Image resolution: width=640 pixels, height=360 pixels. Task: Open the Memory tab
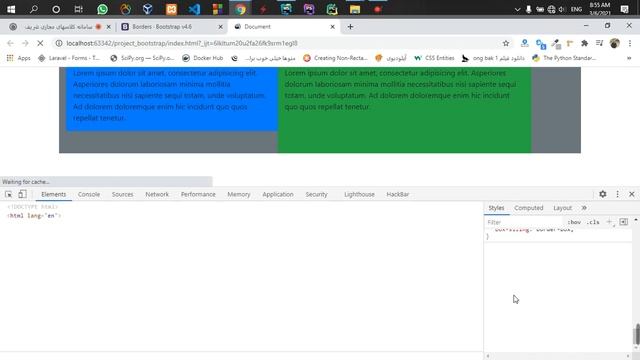pyautogui.click(x=239, y=194)
